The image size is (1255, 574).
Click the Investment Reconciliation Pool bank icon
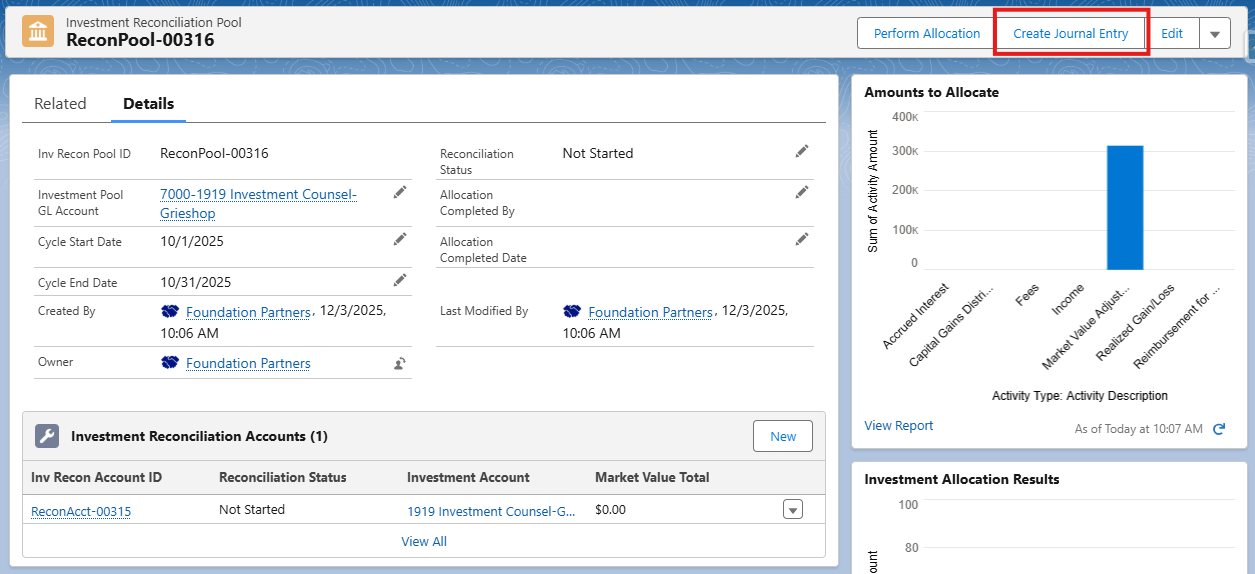[38, 31]
